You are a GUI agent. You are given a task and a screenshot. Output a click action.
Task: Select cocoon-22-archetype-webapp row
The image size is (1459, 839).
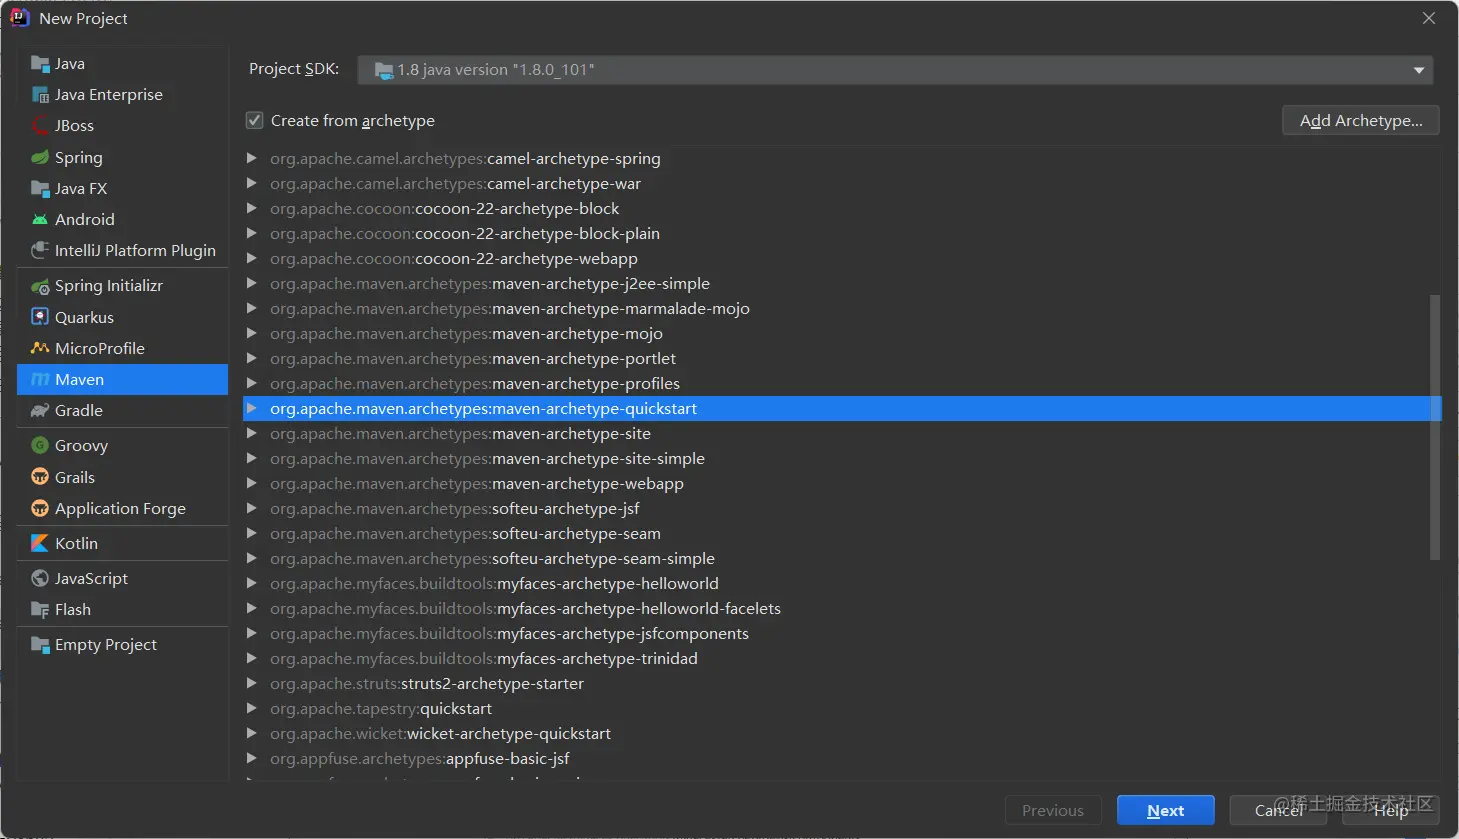(x=842, y=258)
